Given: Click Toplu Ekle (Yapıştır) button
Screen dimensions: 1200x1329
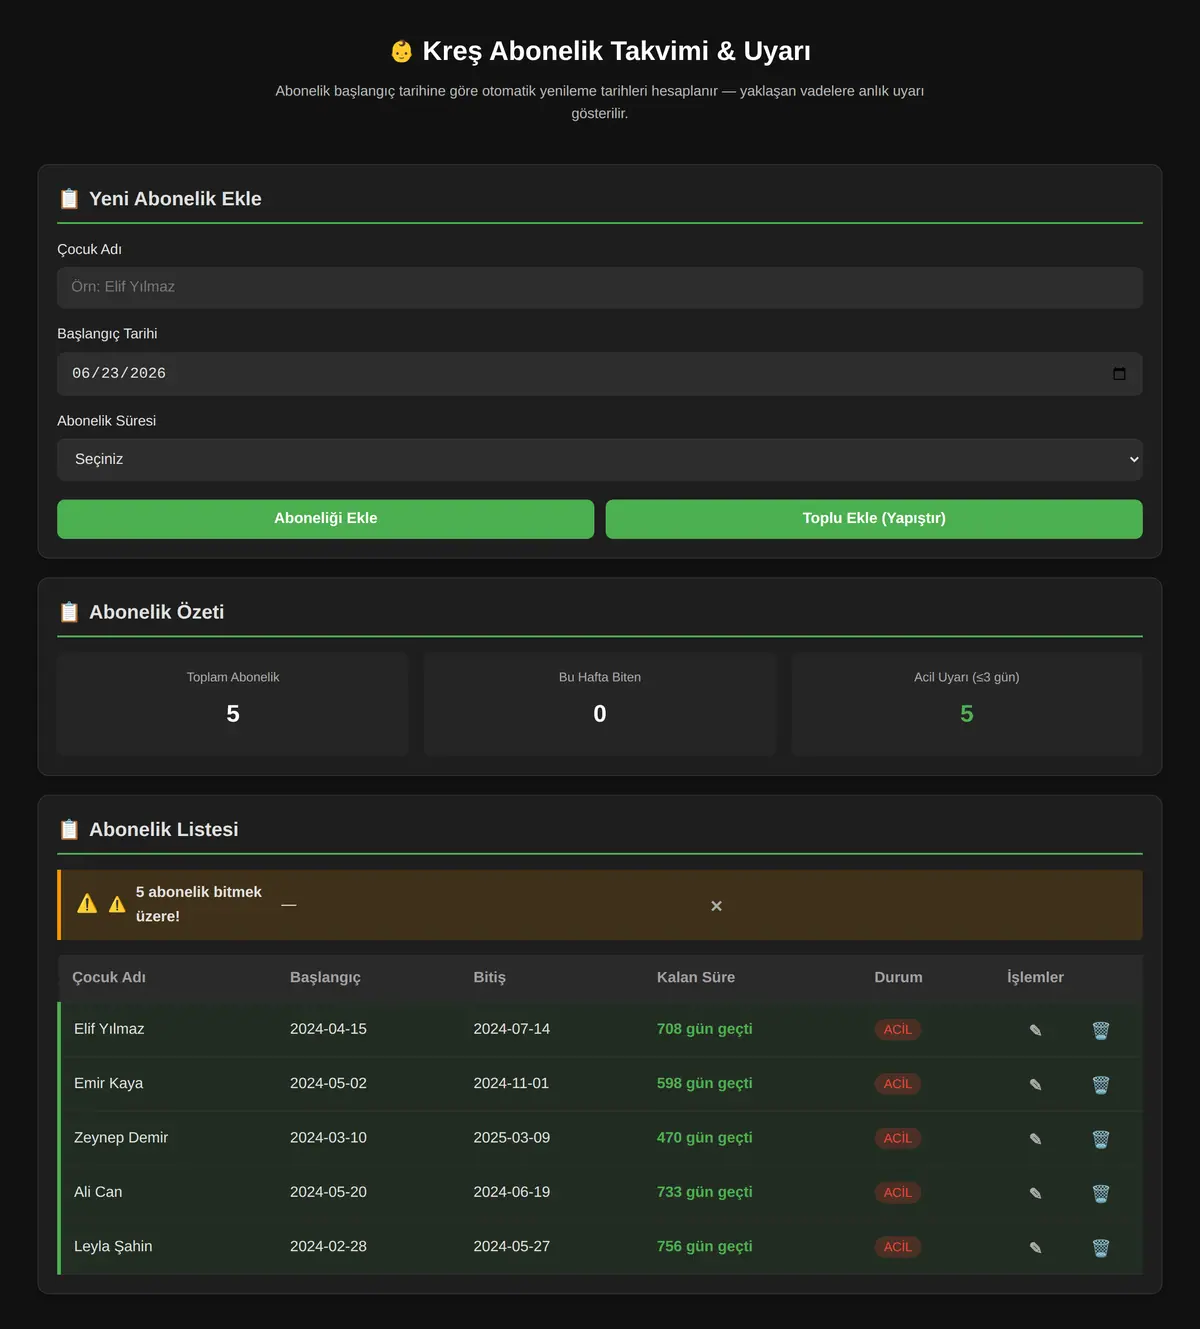Looking at the screenshot, I should coord(874,519).
